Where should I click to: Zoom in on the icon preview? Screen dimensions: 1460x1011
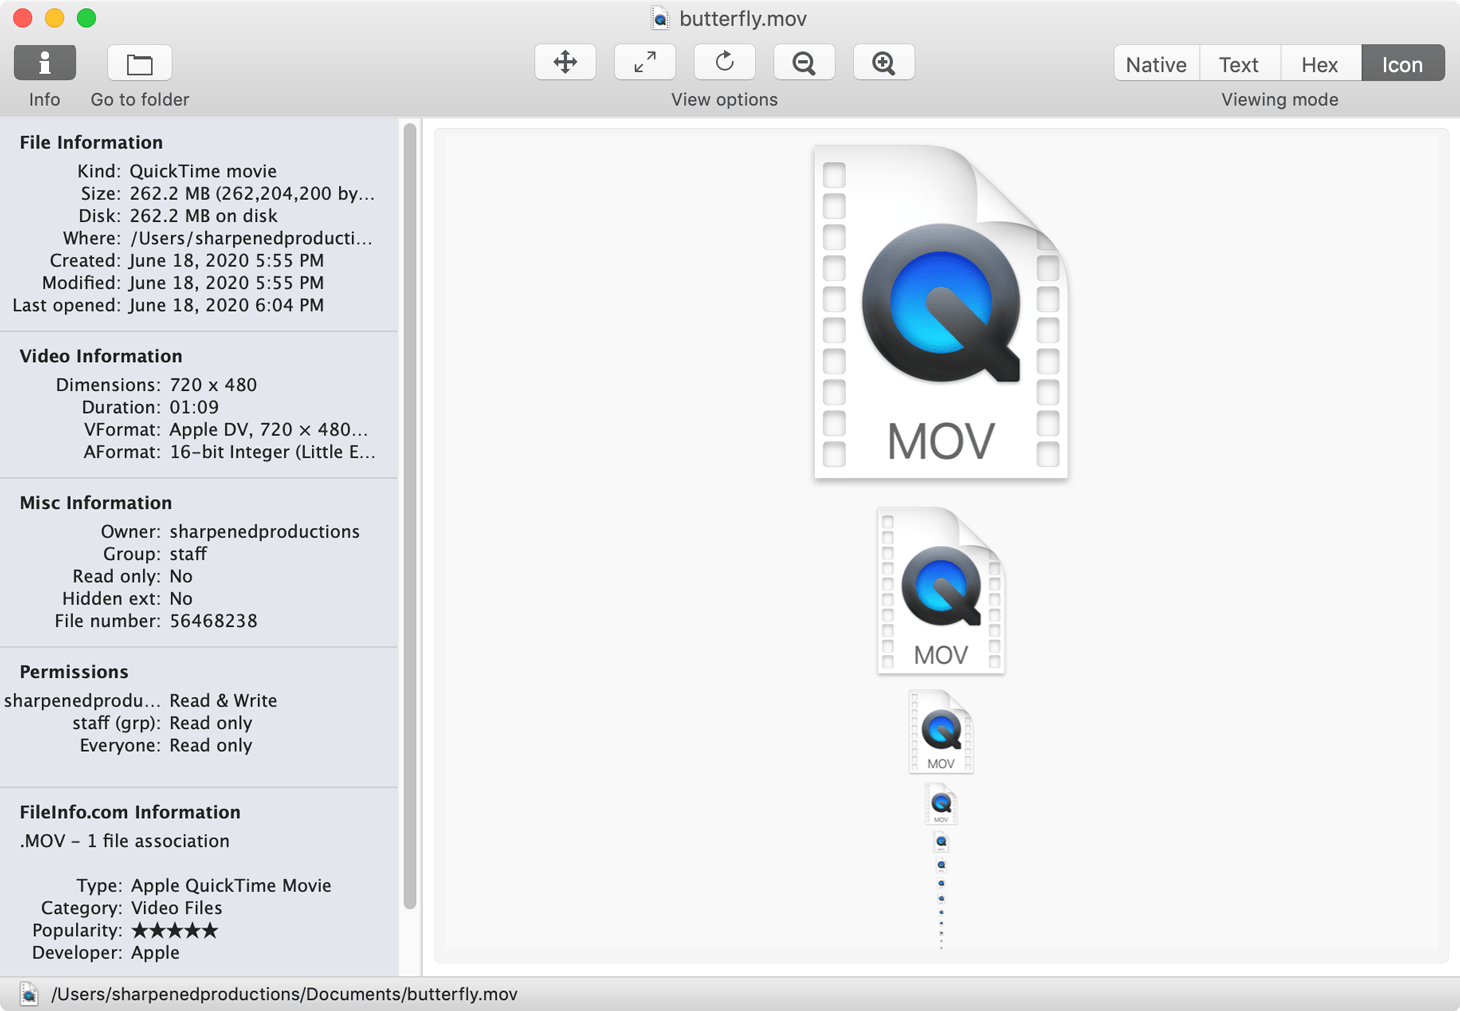(883, 62)
